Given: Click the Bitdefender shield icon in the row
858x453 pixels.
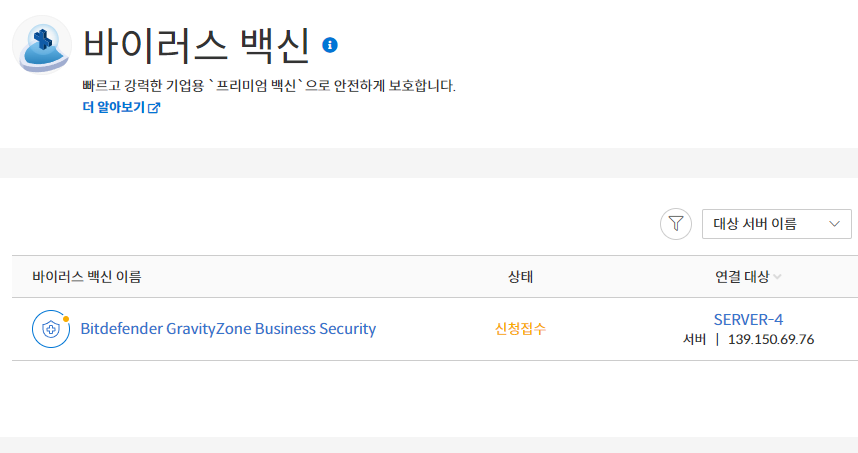Looking at the screenshot, I should click(x=51, y=329).
